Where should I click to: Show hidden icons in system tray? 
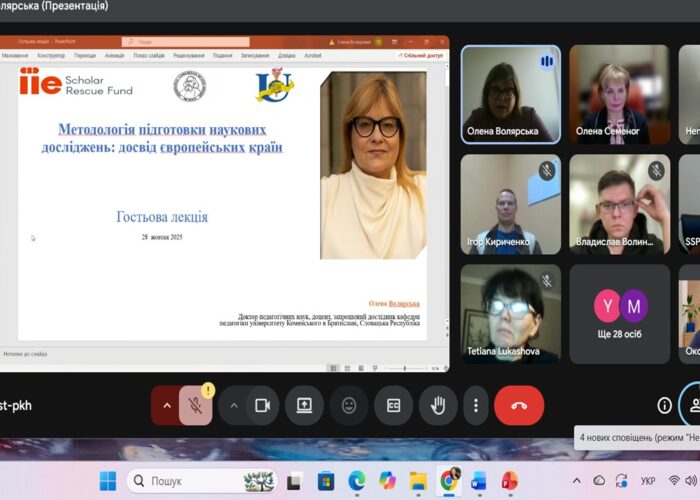pyautogui.click(x=575, y=481)
